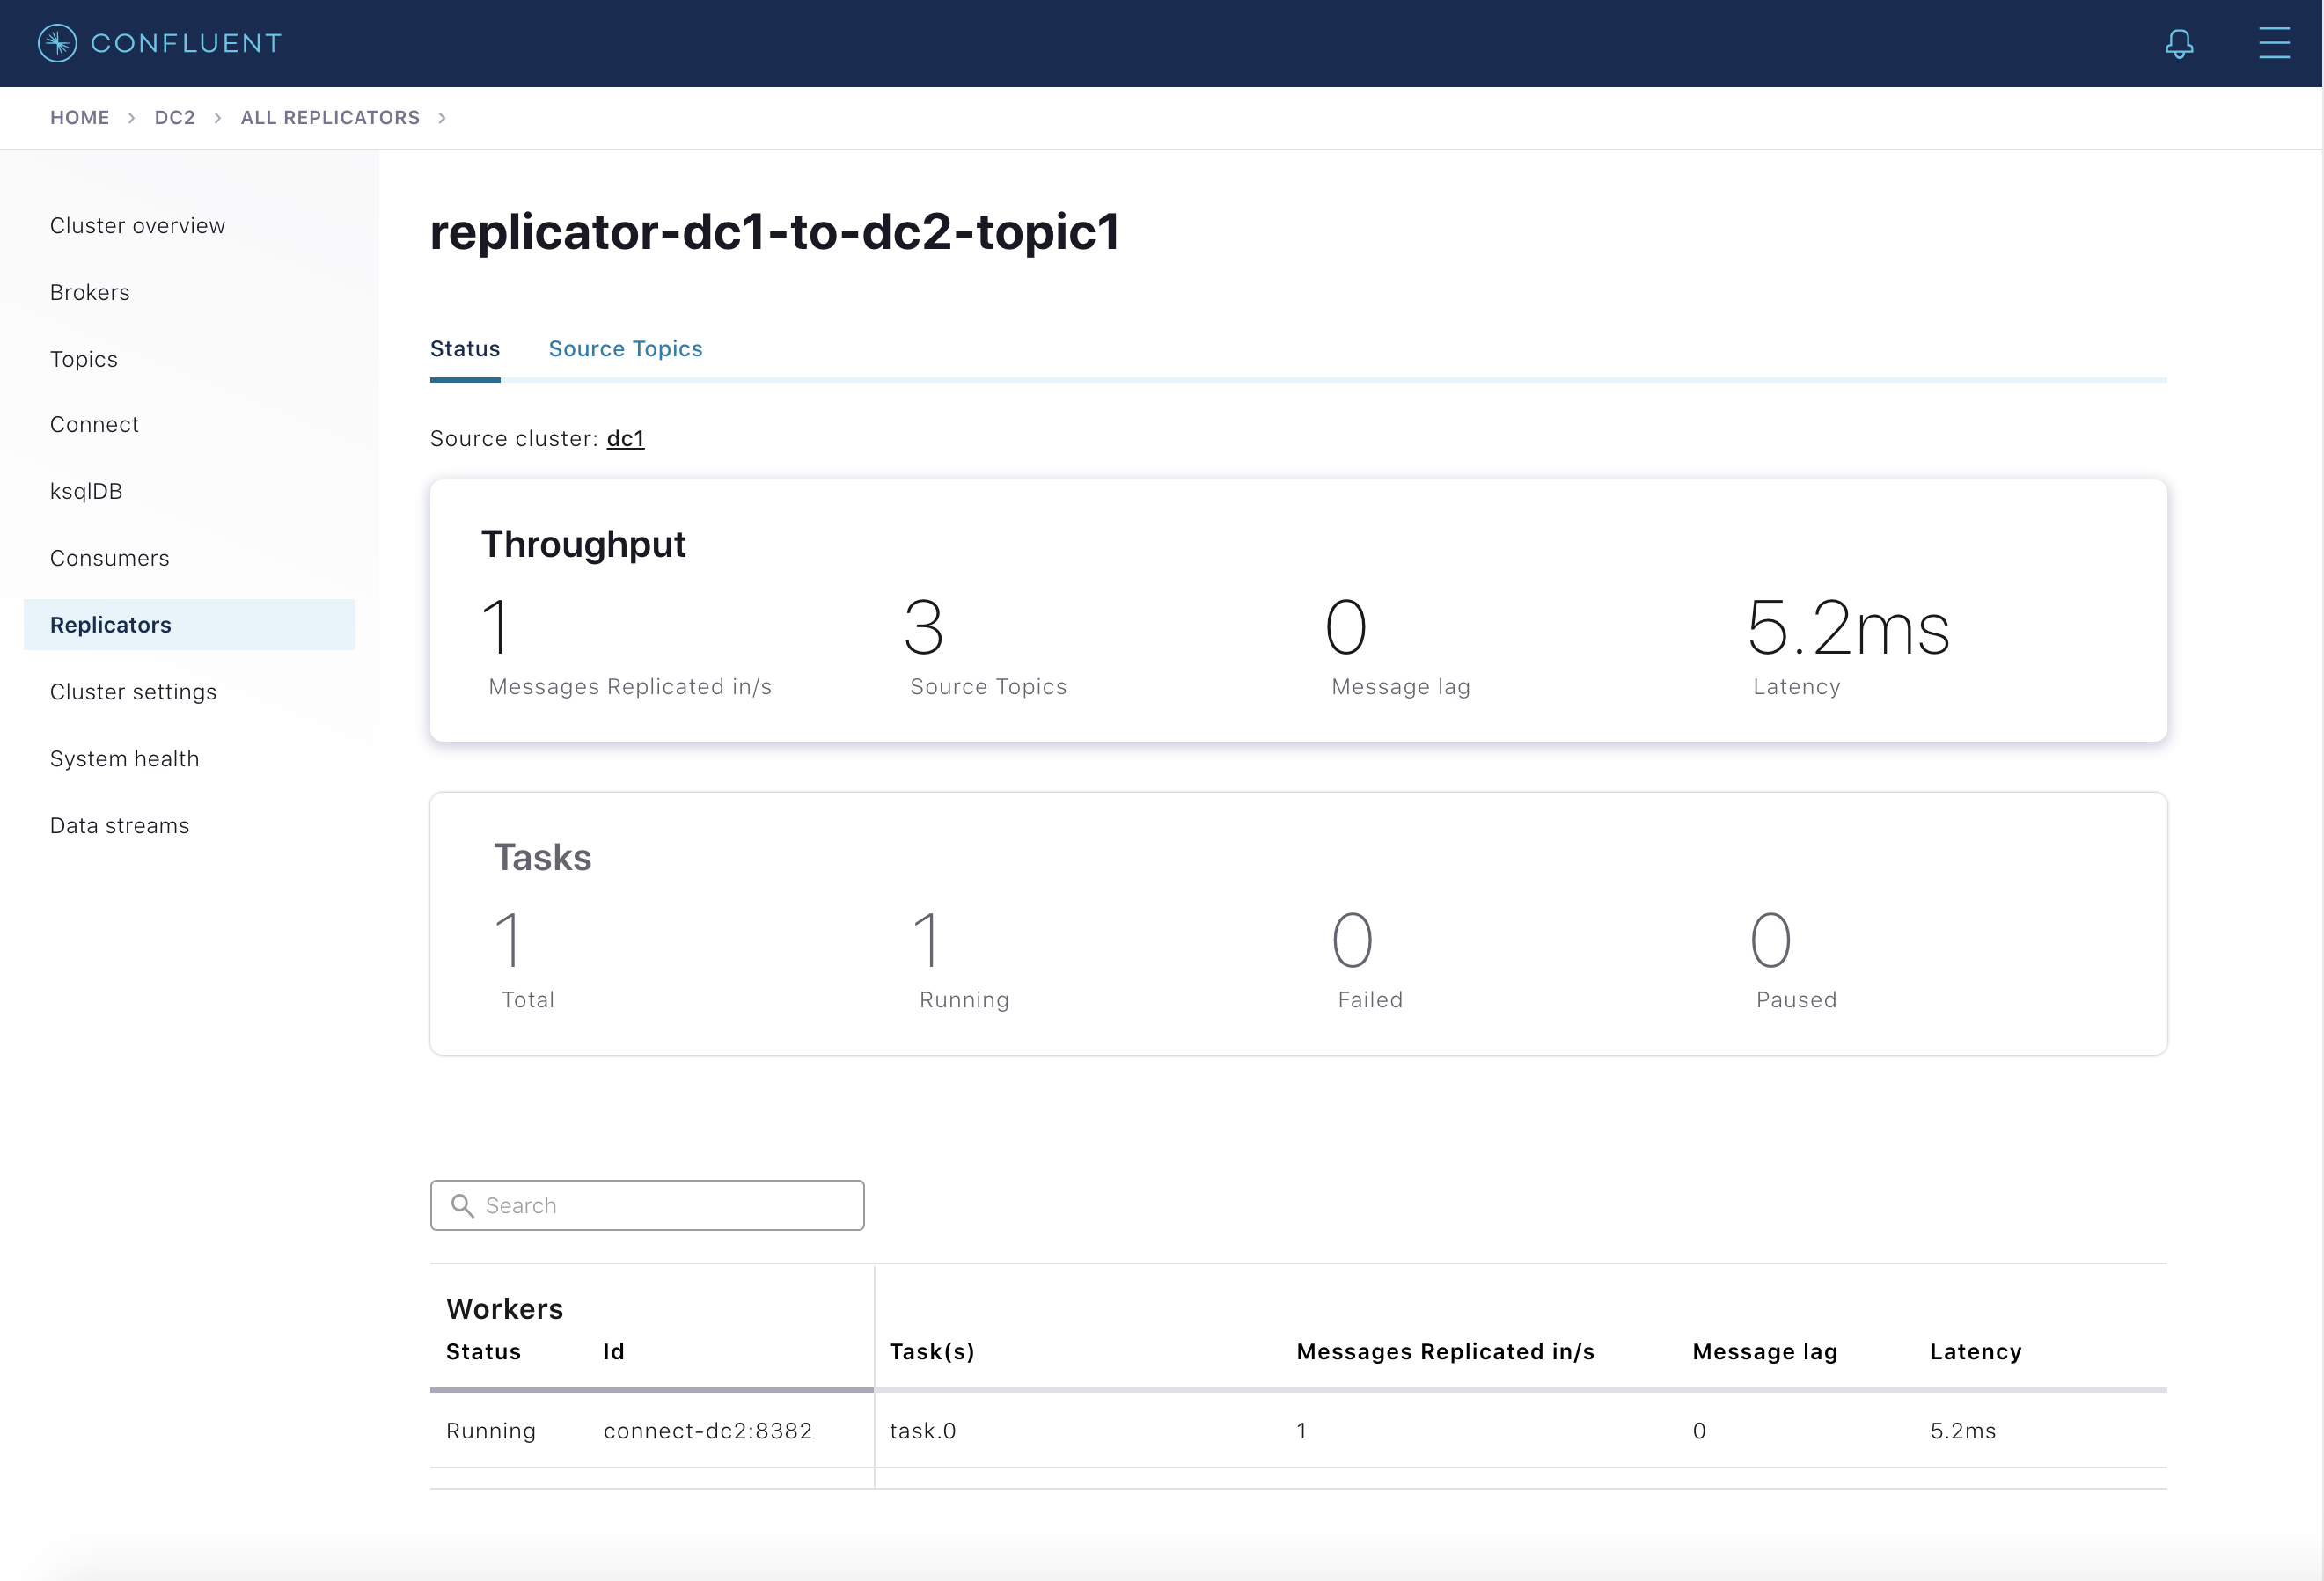The width and height of the screenshot is (2324, 1581).
Task: Go to the HOME breadcrumb
Action: (80, 117)
